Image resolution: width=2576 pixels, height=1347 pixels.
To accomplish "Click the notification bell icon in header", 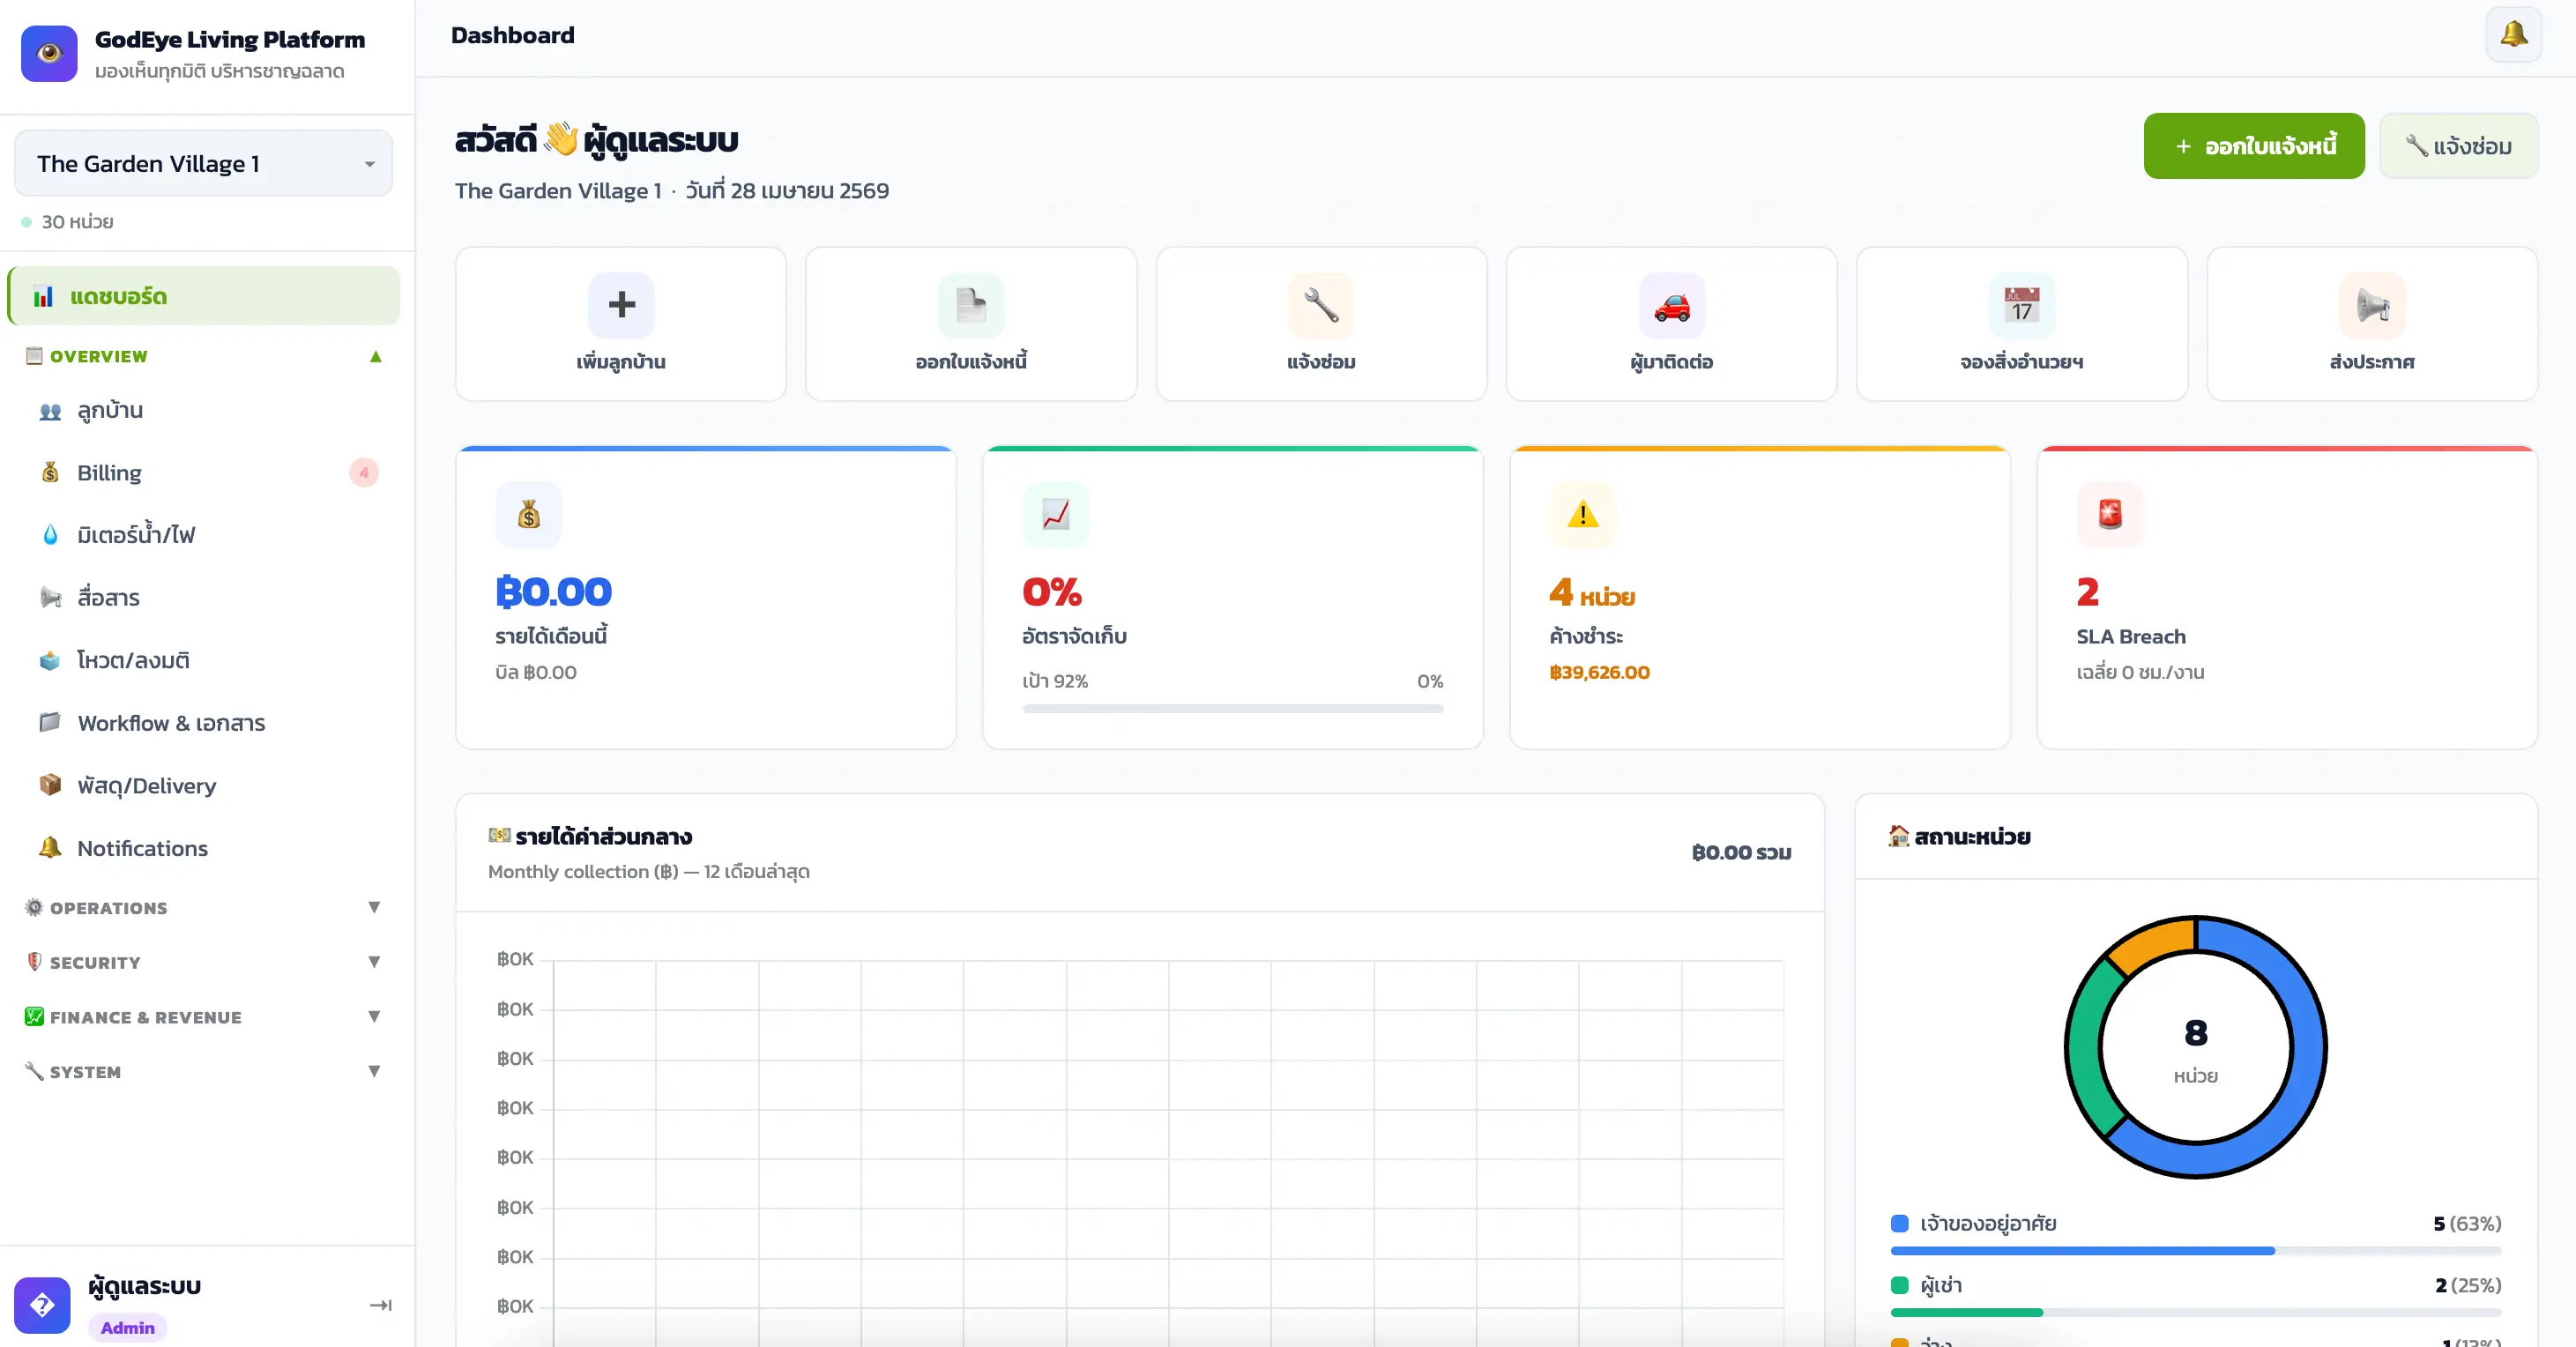I will [2513, 35].
